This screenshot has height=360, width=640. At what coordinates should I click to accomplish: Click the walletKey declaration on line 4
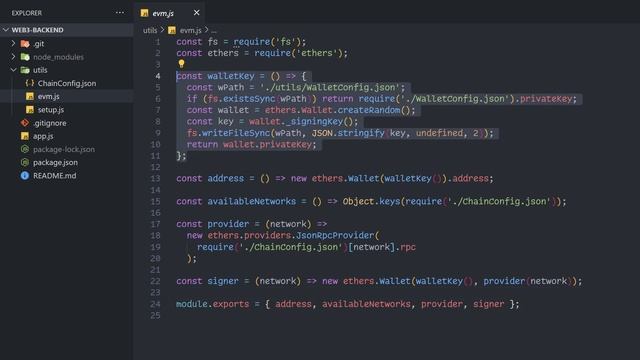coord(231,76)
